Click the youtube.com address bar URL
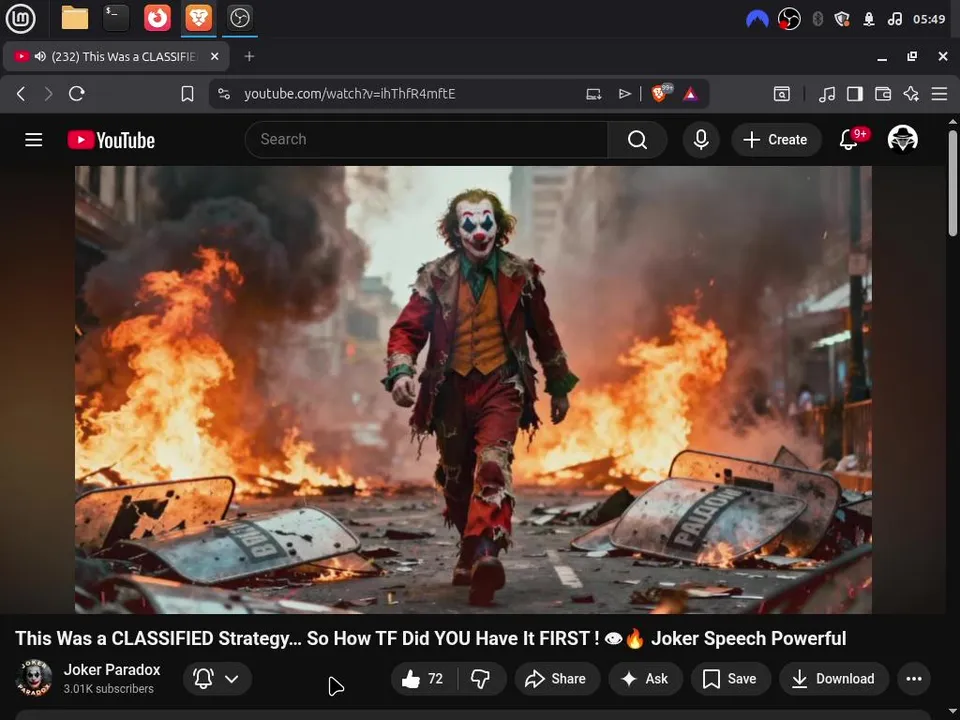The height and width of the screenshot is (720, 960). [350, 94]
